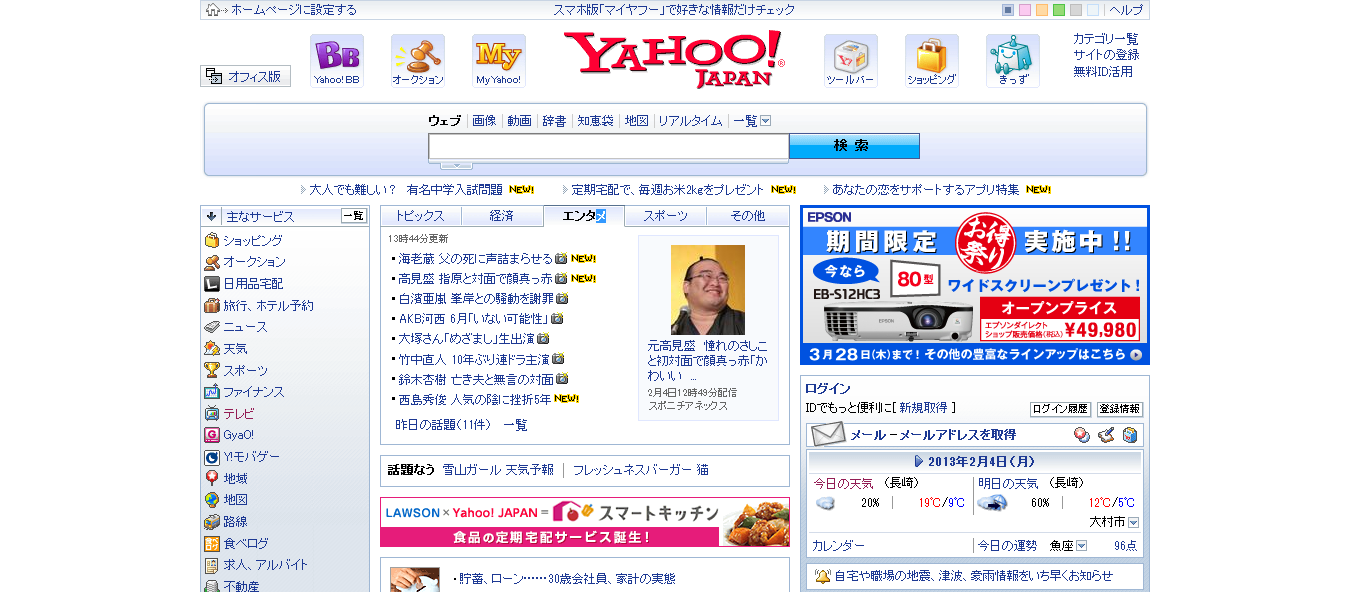Image resolution: width=1349 pixels, height=592 pixels.
Task: Open the オークション gavel icon
Action: point(417,61)
